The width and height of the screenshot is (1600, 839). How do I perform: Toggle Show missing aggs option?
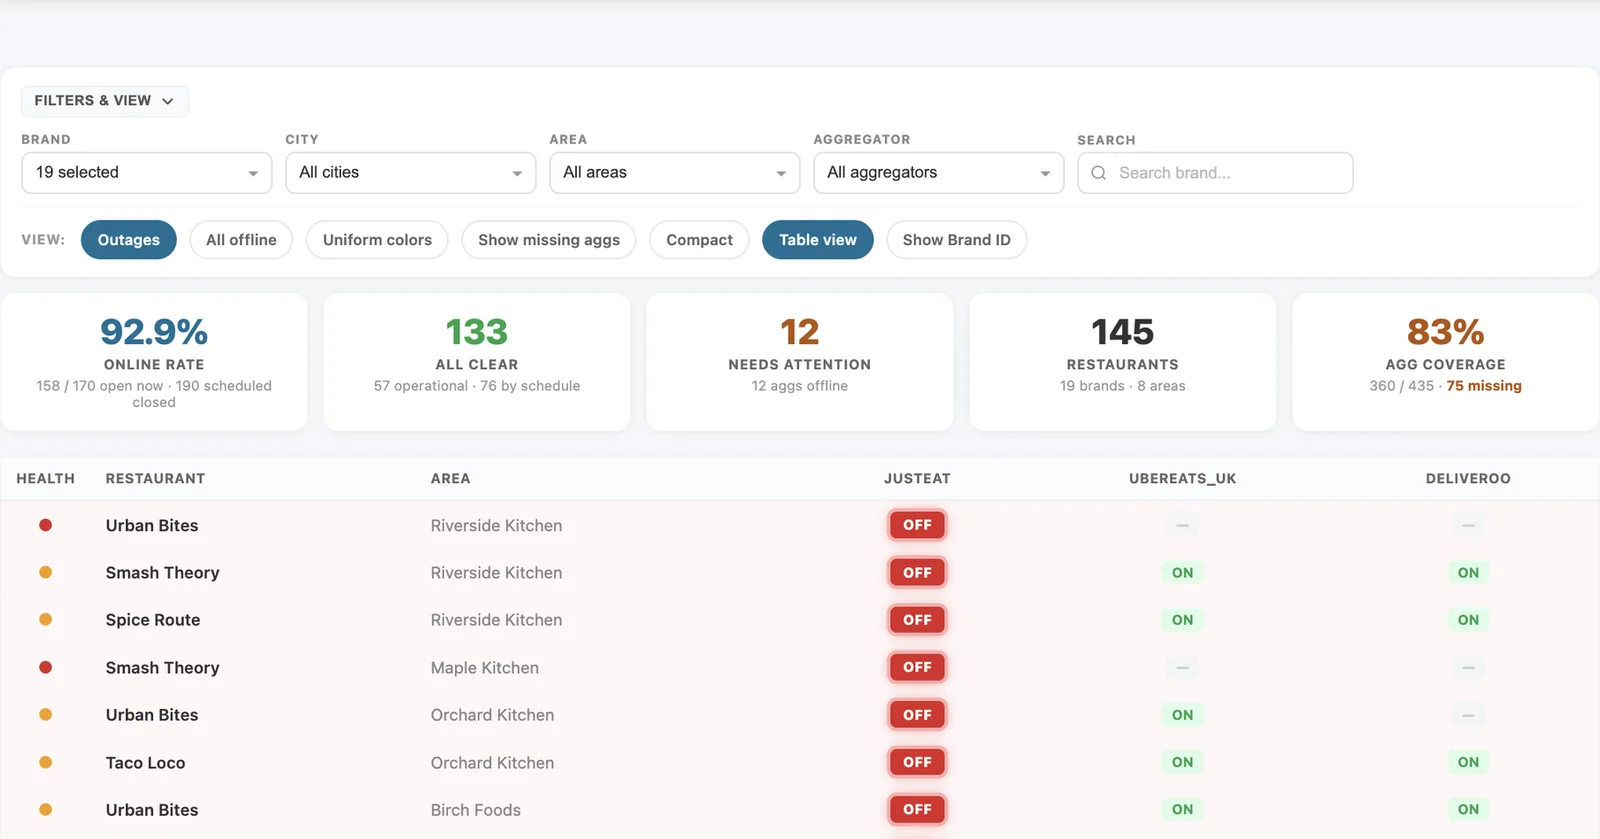point(549,240)
